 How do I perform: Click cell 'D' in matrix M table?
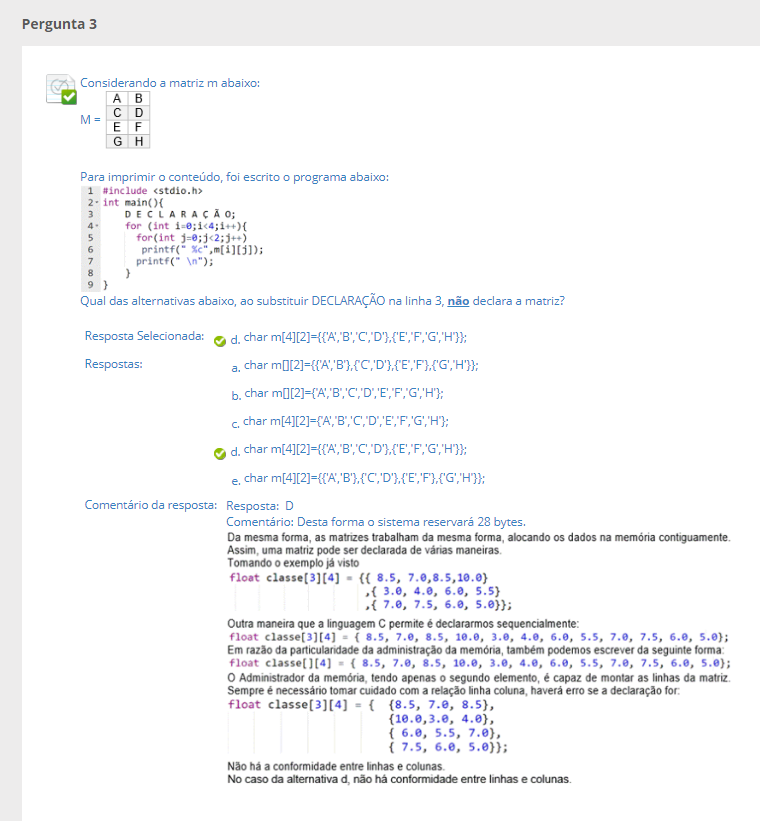[138, 113]
